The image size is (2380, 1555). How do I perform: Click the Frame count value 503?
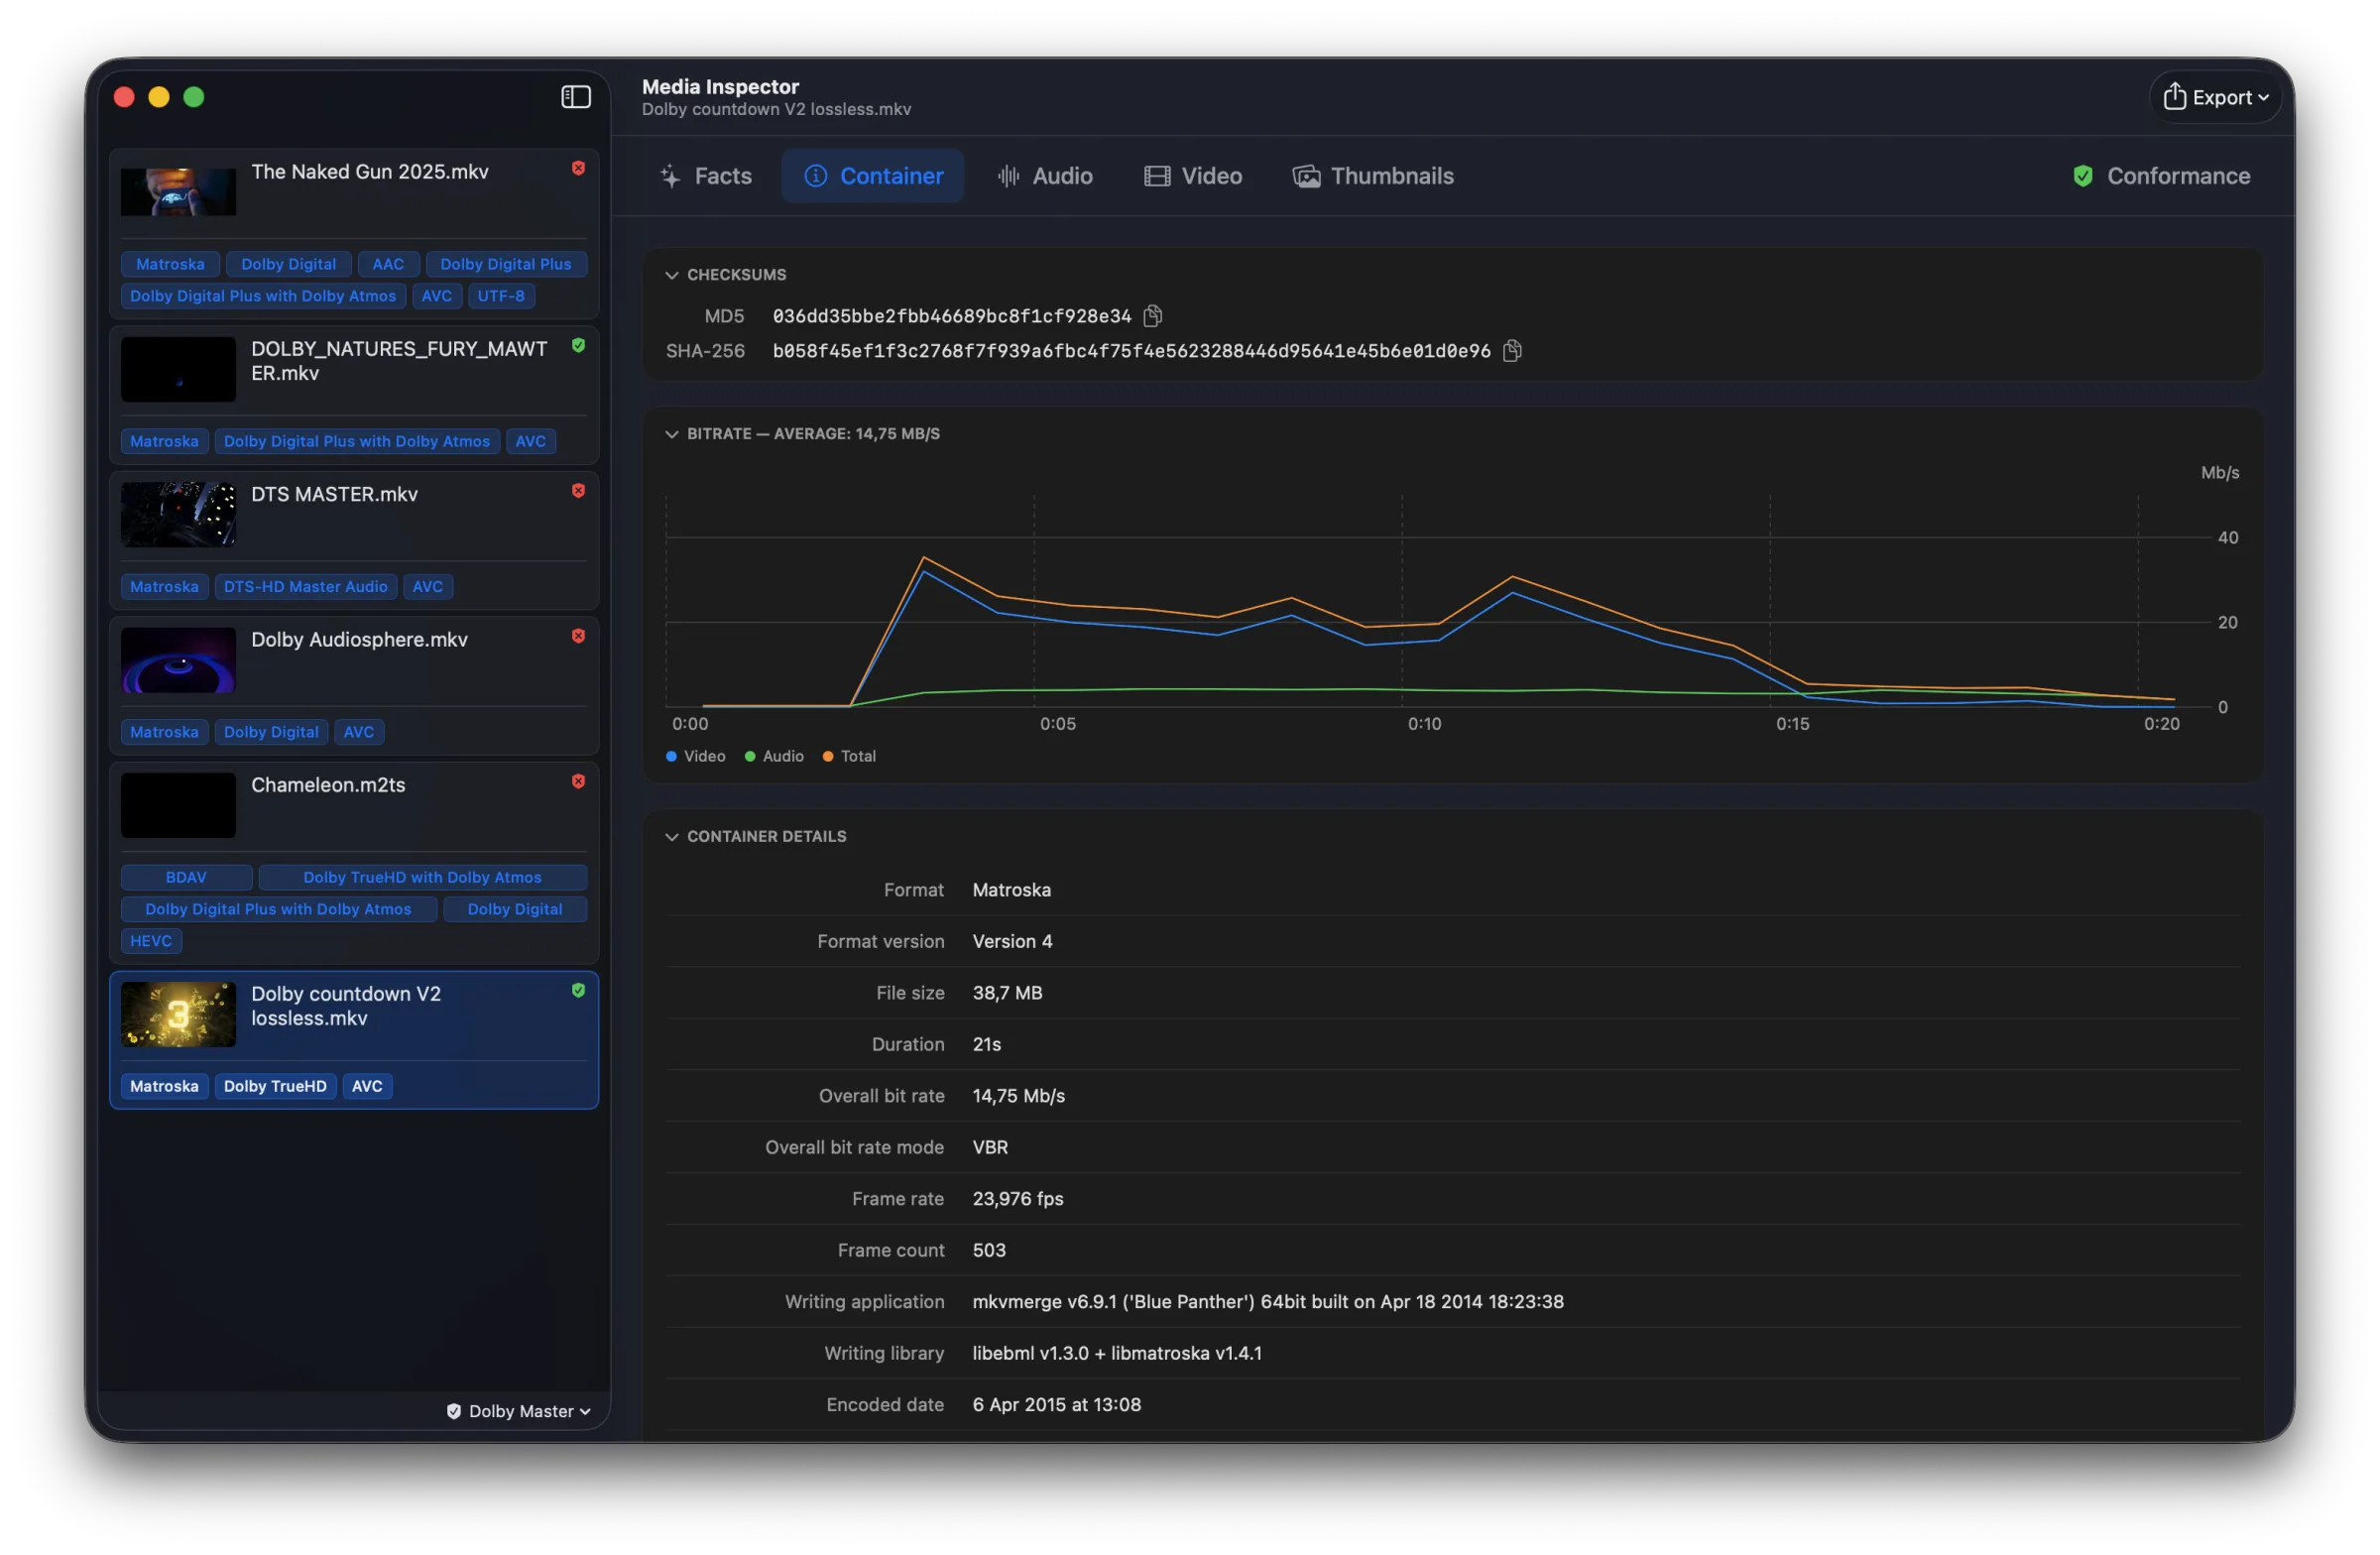[x=990, y=1251]
